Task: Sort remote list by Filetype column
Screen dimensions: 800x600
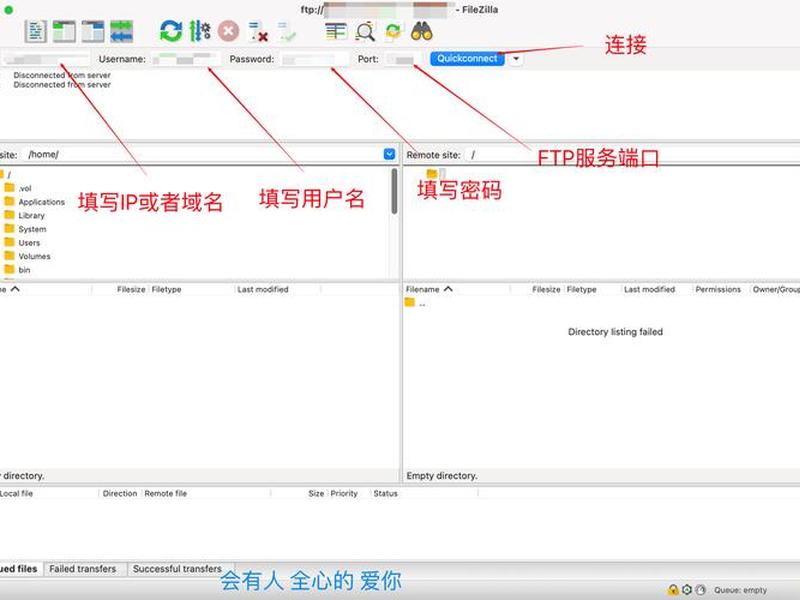Action: (582, 289)
